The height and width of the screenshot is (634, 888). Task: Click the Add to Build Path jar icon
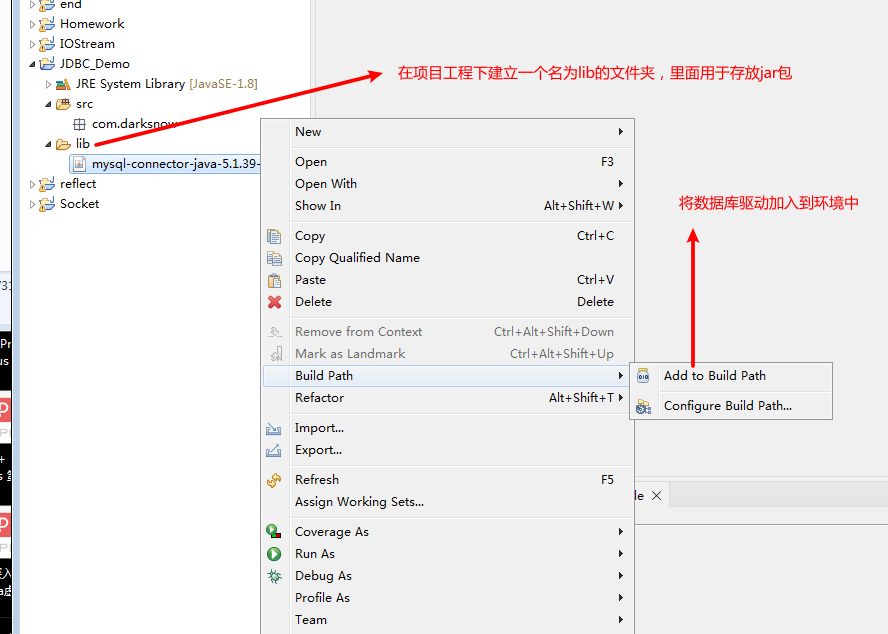click(x=643, y=376)
